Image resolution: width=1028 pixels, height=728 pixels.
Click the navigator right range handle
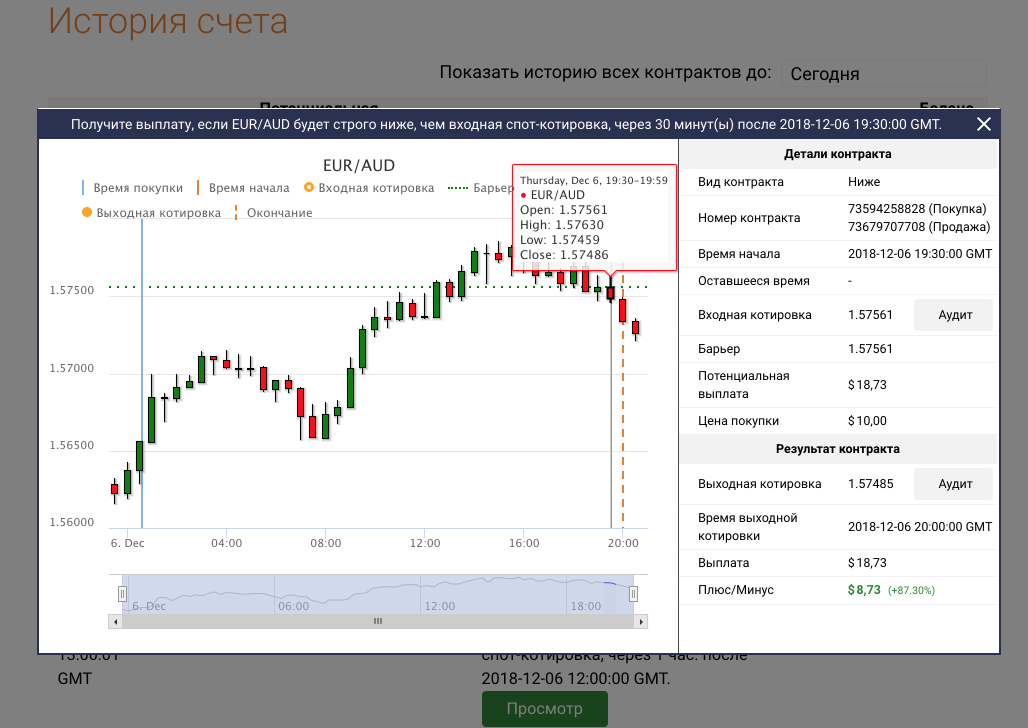click(x=633, y=593)
